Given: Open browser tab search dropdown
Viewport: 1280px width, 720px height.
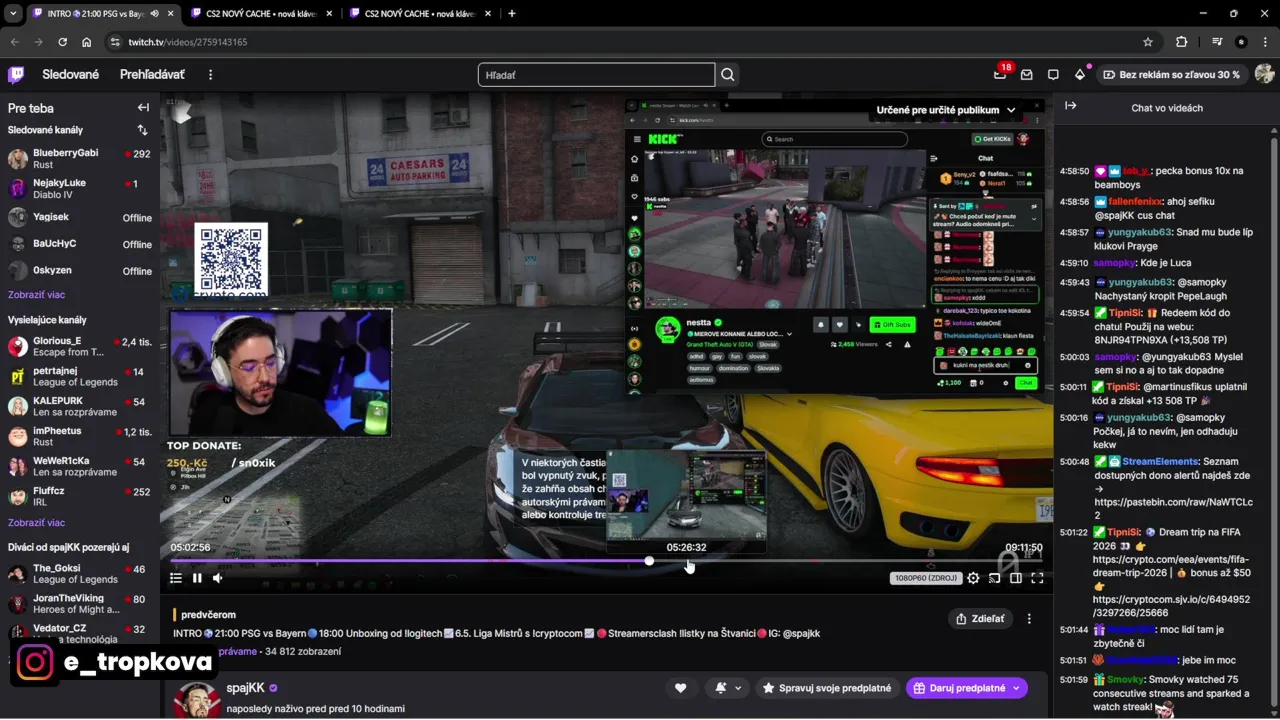Looking at the screenshot, I should point(13,14).
